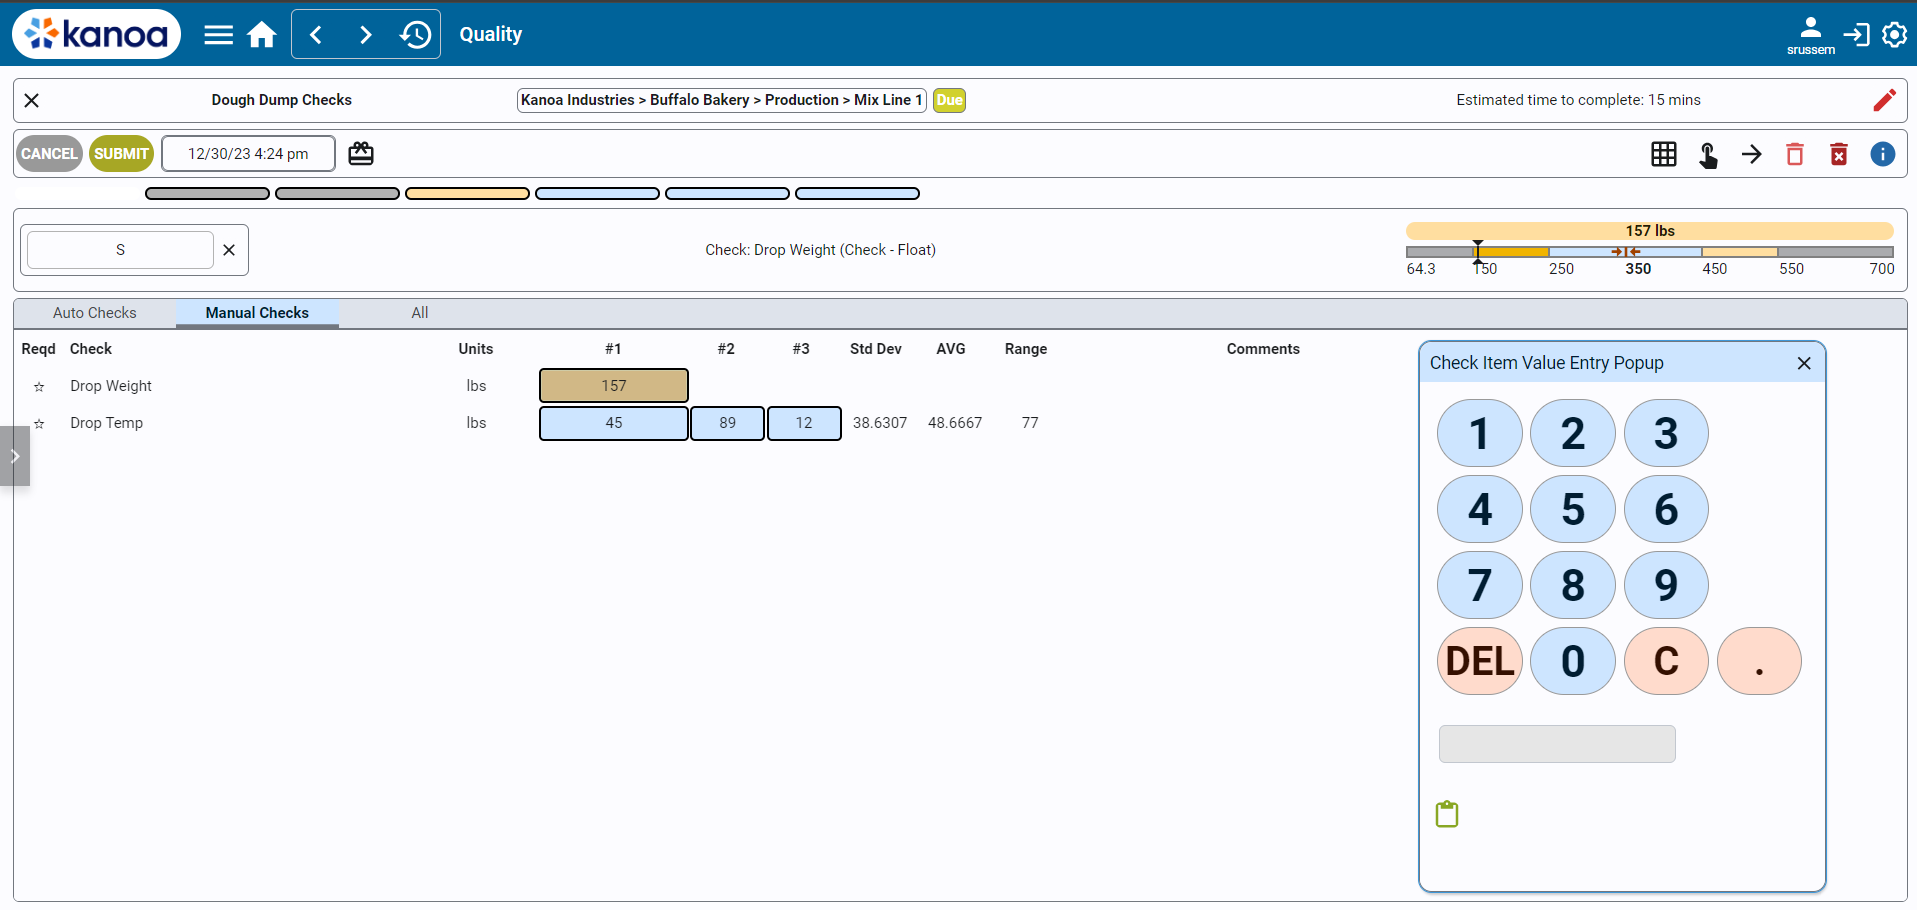Click the Due status badge
The image size is (1917, 910).
[949, 100]
